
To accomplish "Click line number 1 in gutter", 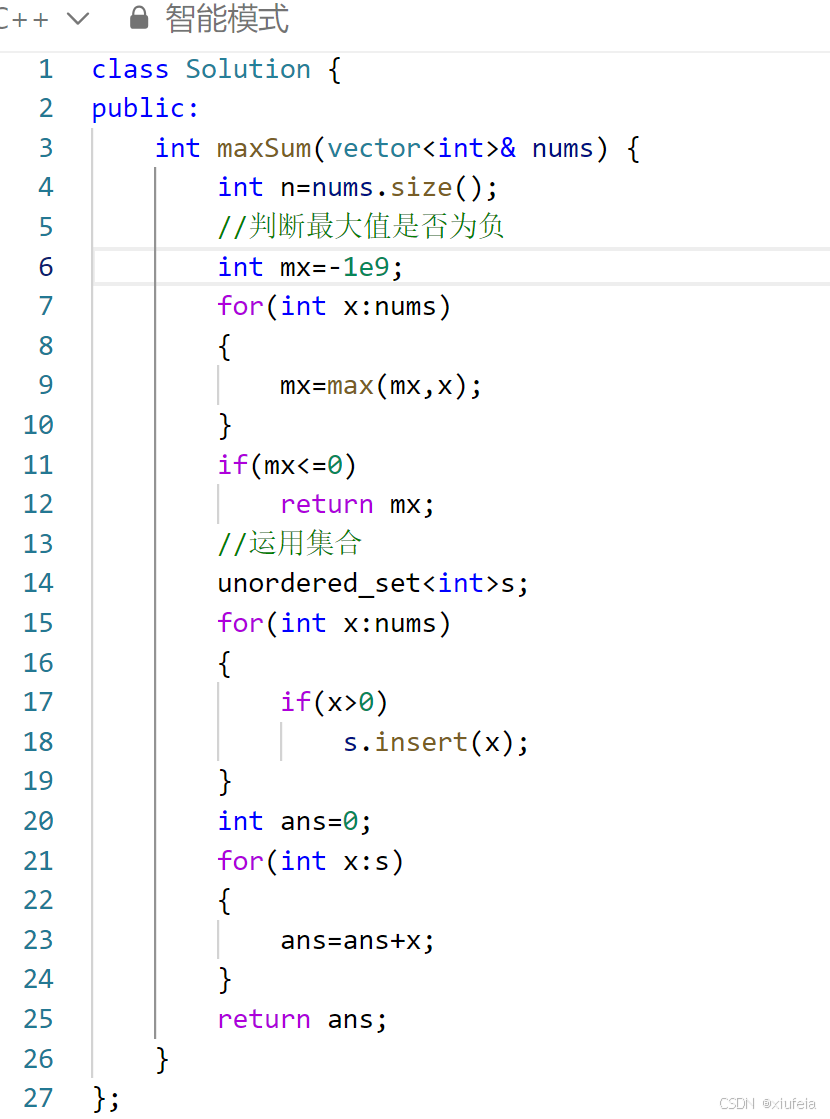I will point(46,69).
